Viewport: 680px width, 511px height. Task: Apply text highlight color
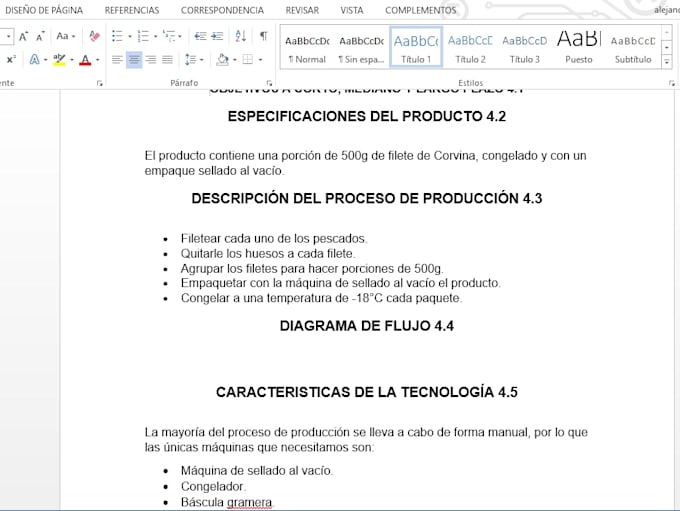[x=59, y=59]
